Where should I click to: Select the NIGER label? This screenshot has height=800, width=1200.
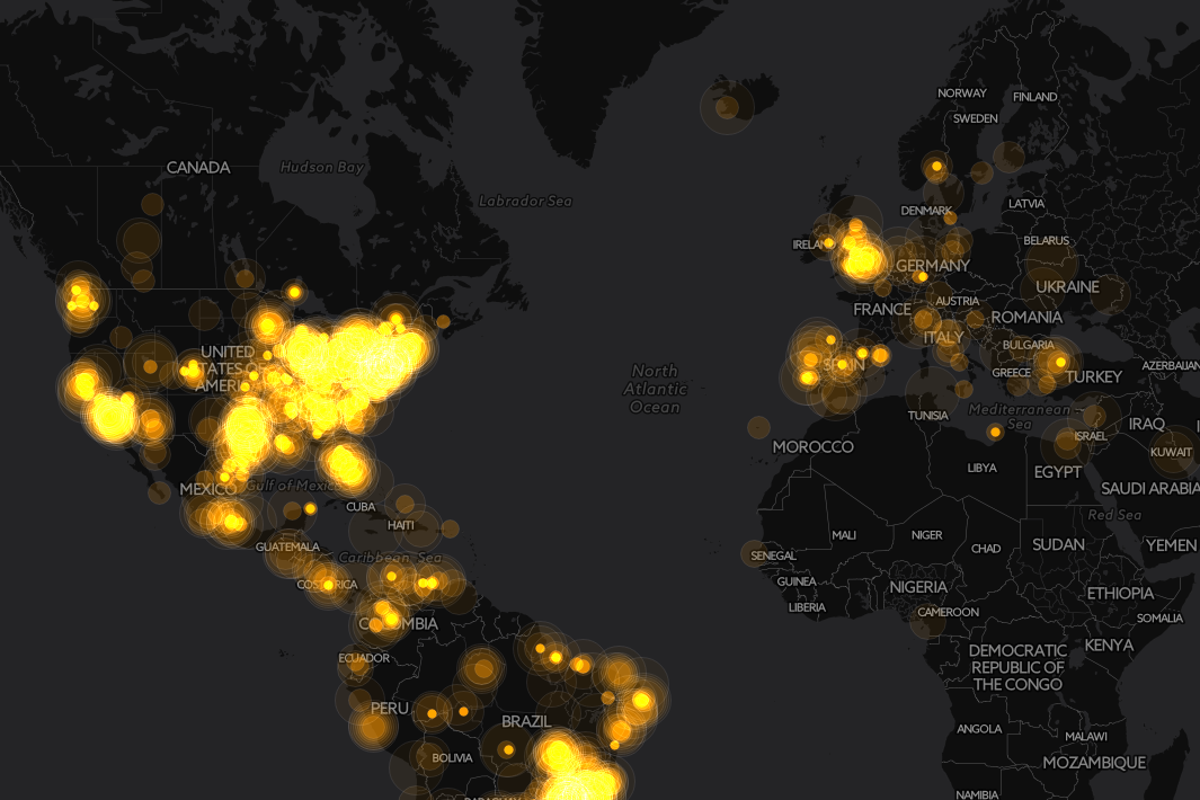pos(927,535)
